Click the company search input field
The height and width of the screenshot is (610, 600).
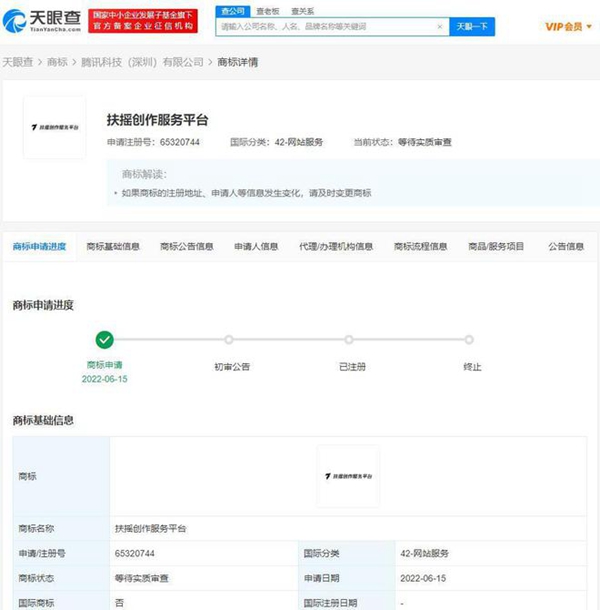pos(330,26)
